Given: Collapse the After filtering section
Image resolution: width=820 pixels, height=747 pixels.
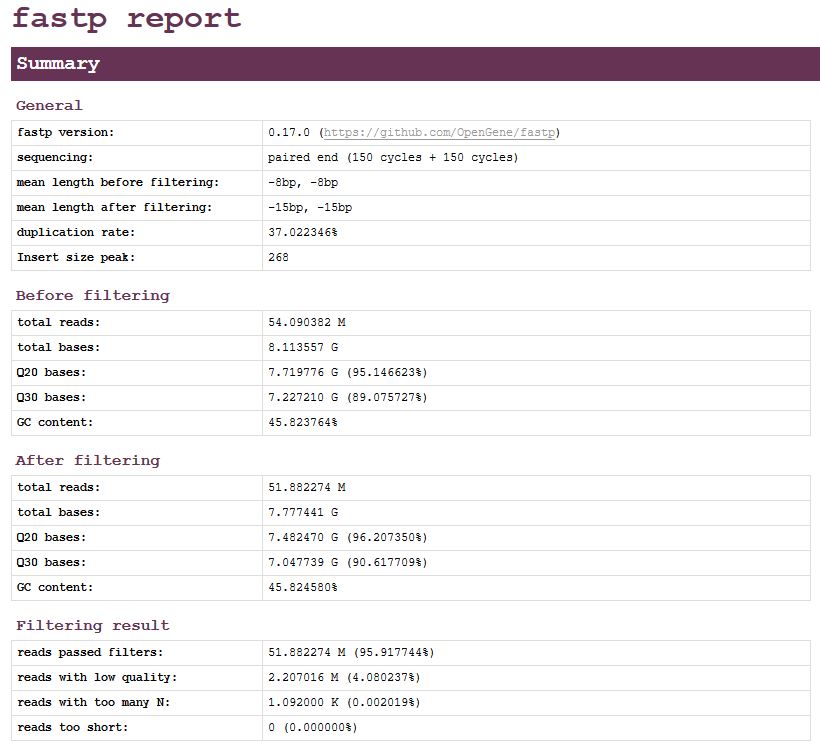Looking at the screenshot, I should click(88, 461).
